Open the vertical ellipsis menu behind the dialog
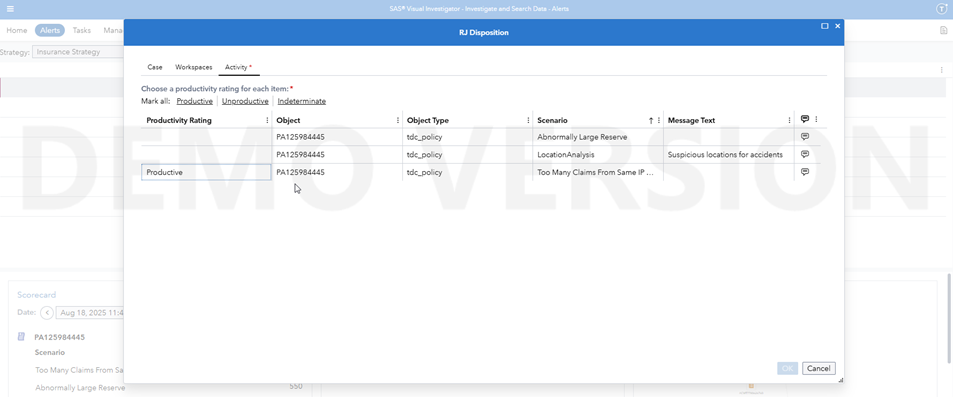This screenshot has width=953, height=397. click(x=941, y=70)
